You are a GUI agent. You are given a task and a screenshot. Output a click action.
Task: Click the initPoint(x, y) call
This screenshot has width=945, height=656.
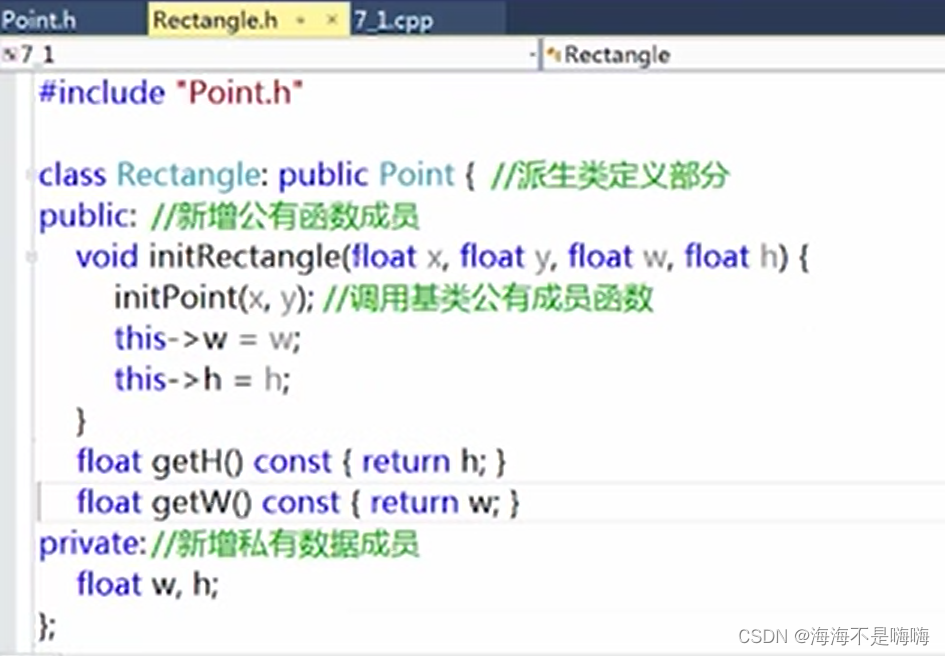214,298
